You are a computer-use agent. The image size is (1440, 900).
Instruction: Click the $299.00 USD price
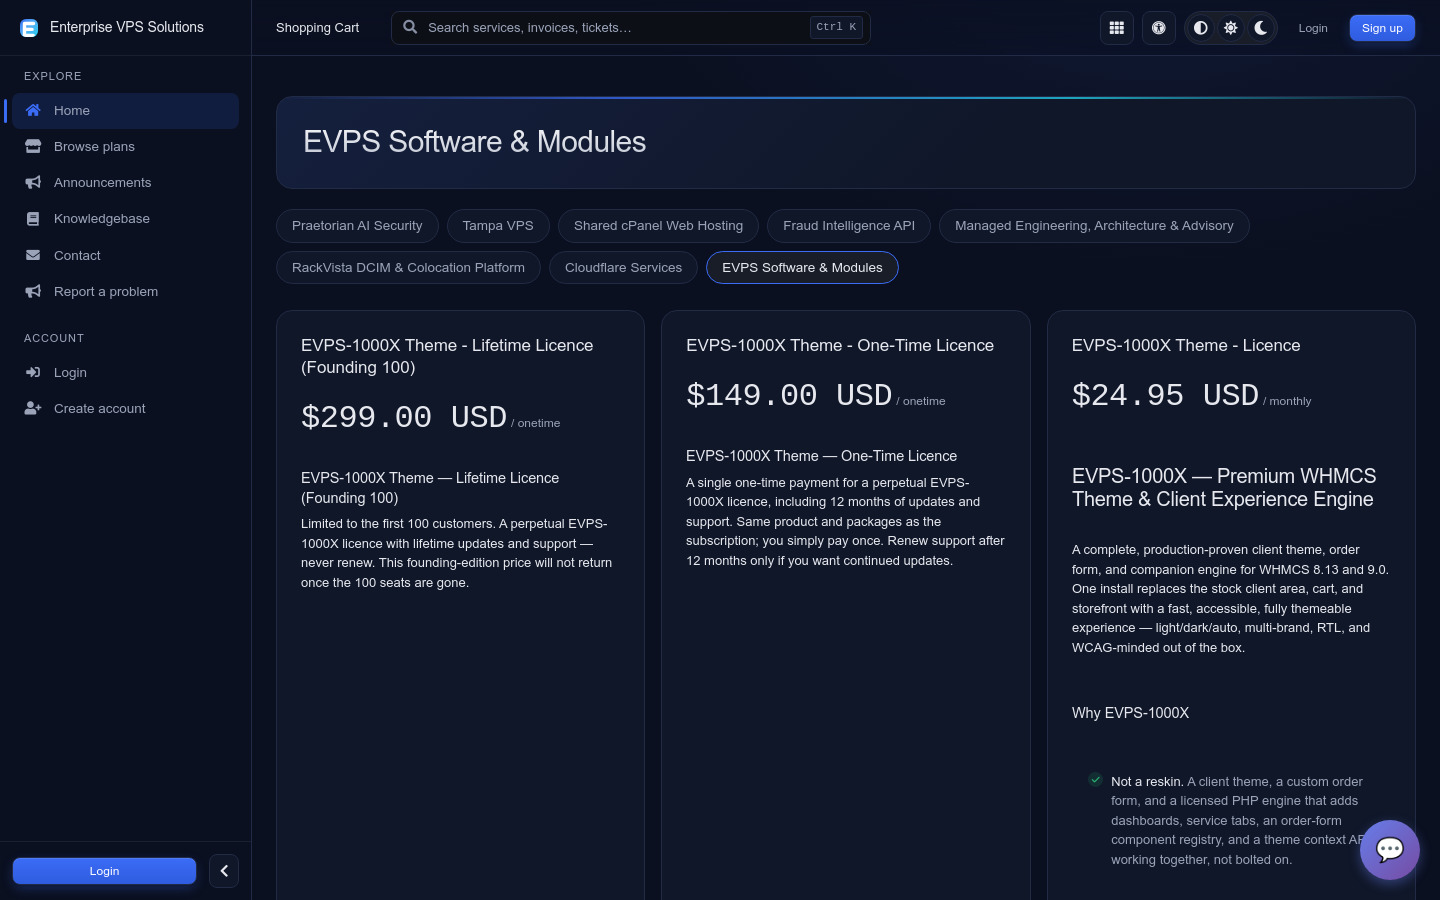pos(404,416)
